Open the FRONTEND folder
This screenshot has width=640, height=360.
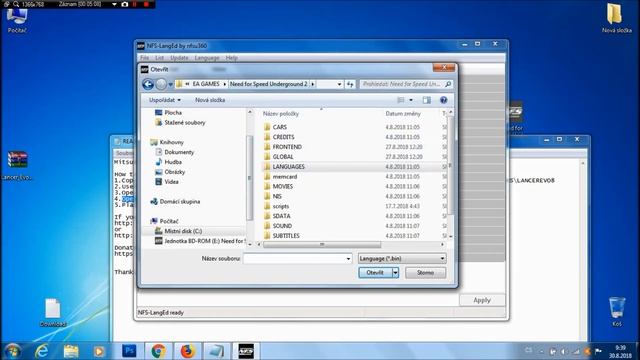click(x=287, y=147)
